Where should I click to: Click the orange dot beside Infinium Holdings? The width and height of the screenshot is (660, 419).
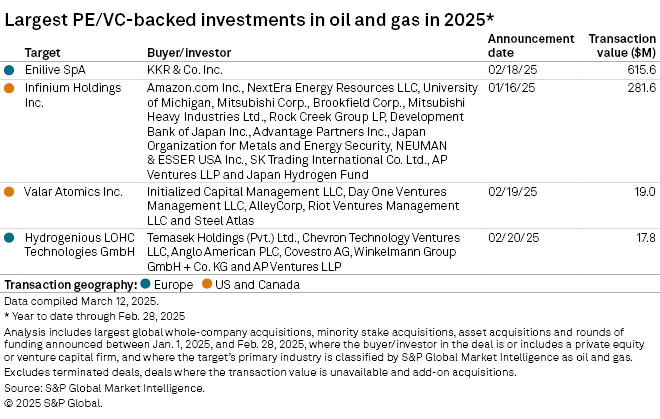[x=9, y=88]
